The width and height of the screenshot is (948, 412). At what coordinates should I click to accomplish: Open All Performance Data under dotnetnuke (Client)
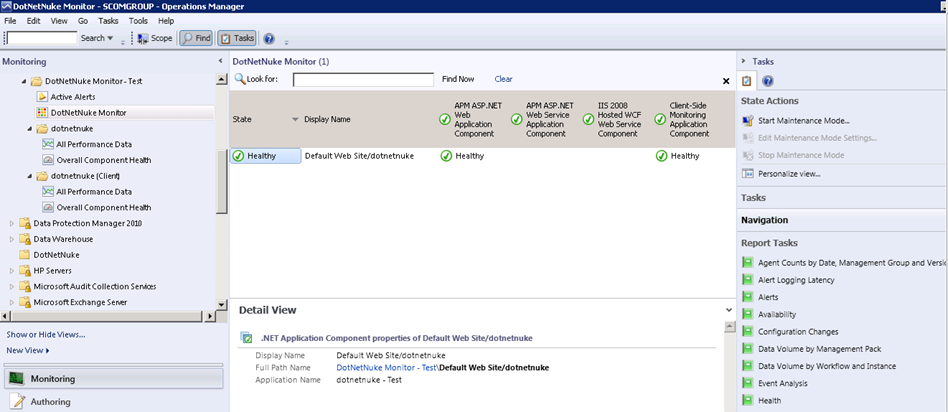coord(94,192)
